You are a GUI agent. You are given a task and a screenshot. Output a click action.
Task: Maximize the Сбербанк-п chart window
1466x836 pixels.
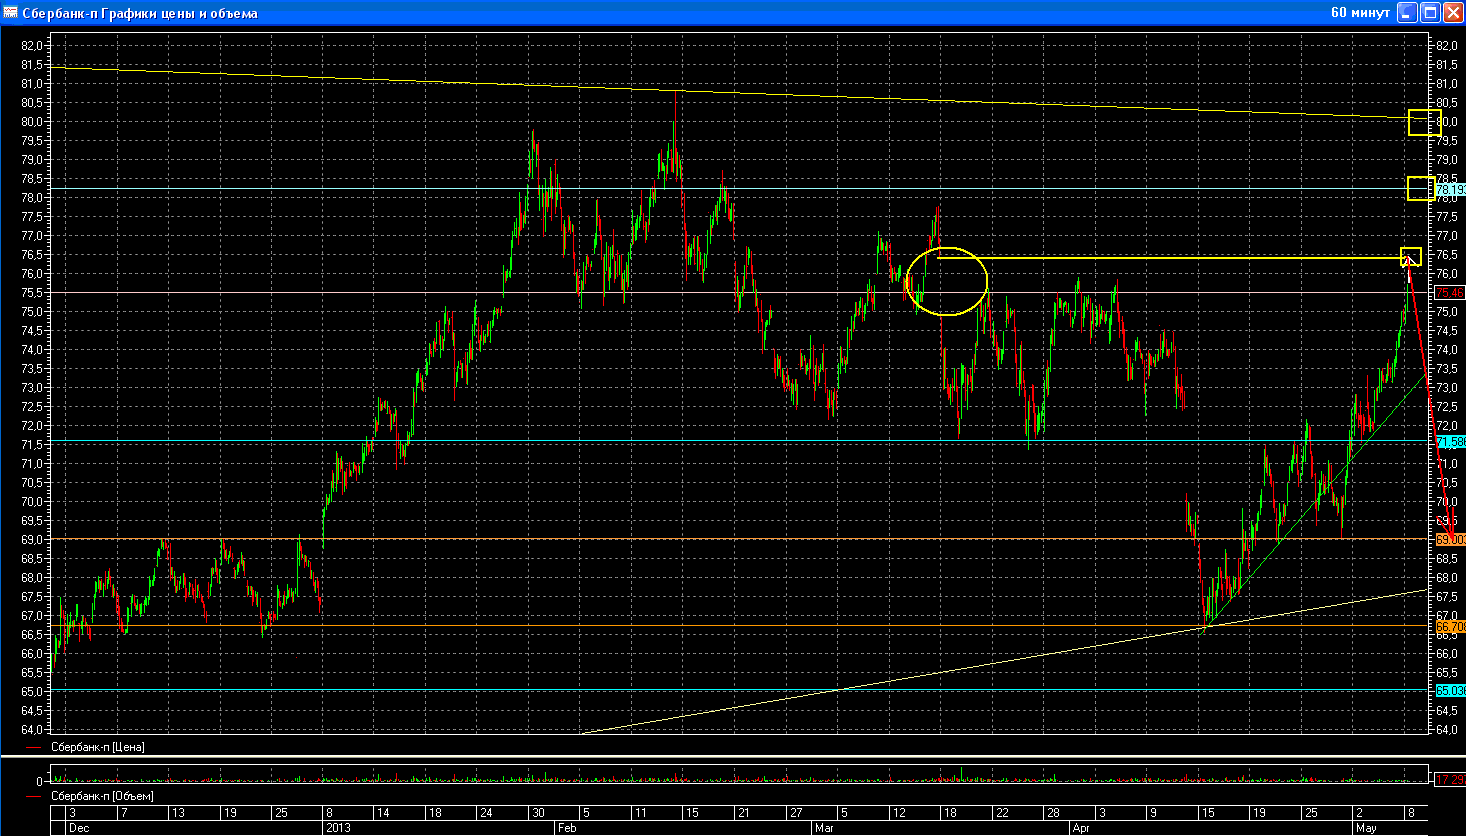pos(1430,13)
